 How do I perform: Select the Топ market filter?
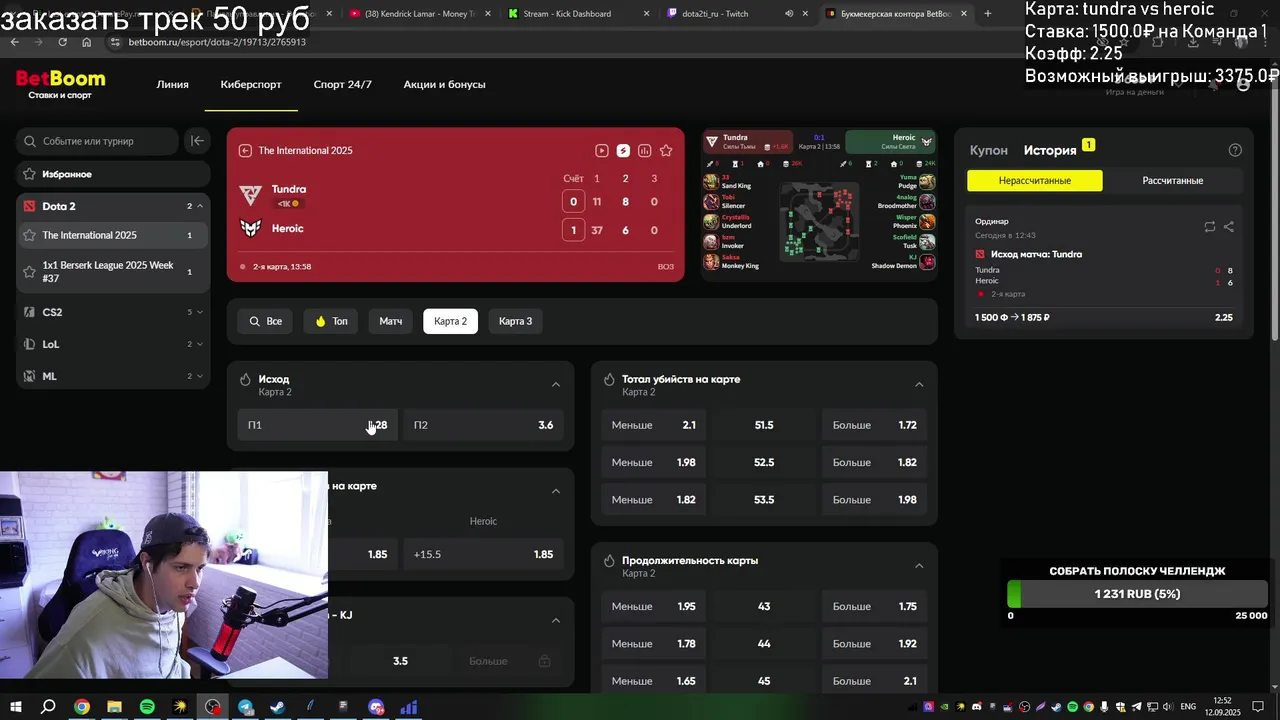click(x=331, y=321)
